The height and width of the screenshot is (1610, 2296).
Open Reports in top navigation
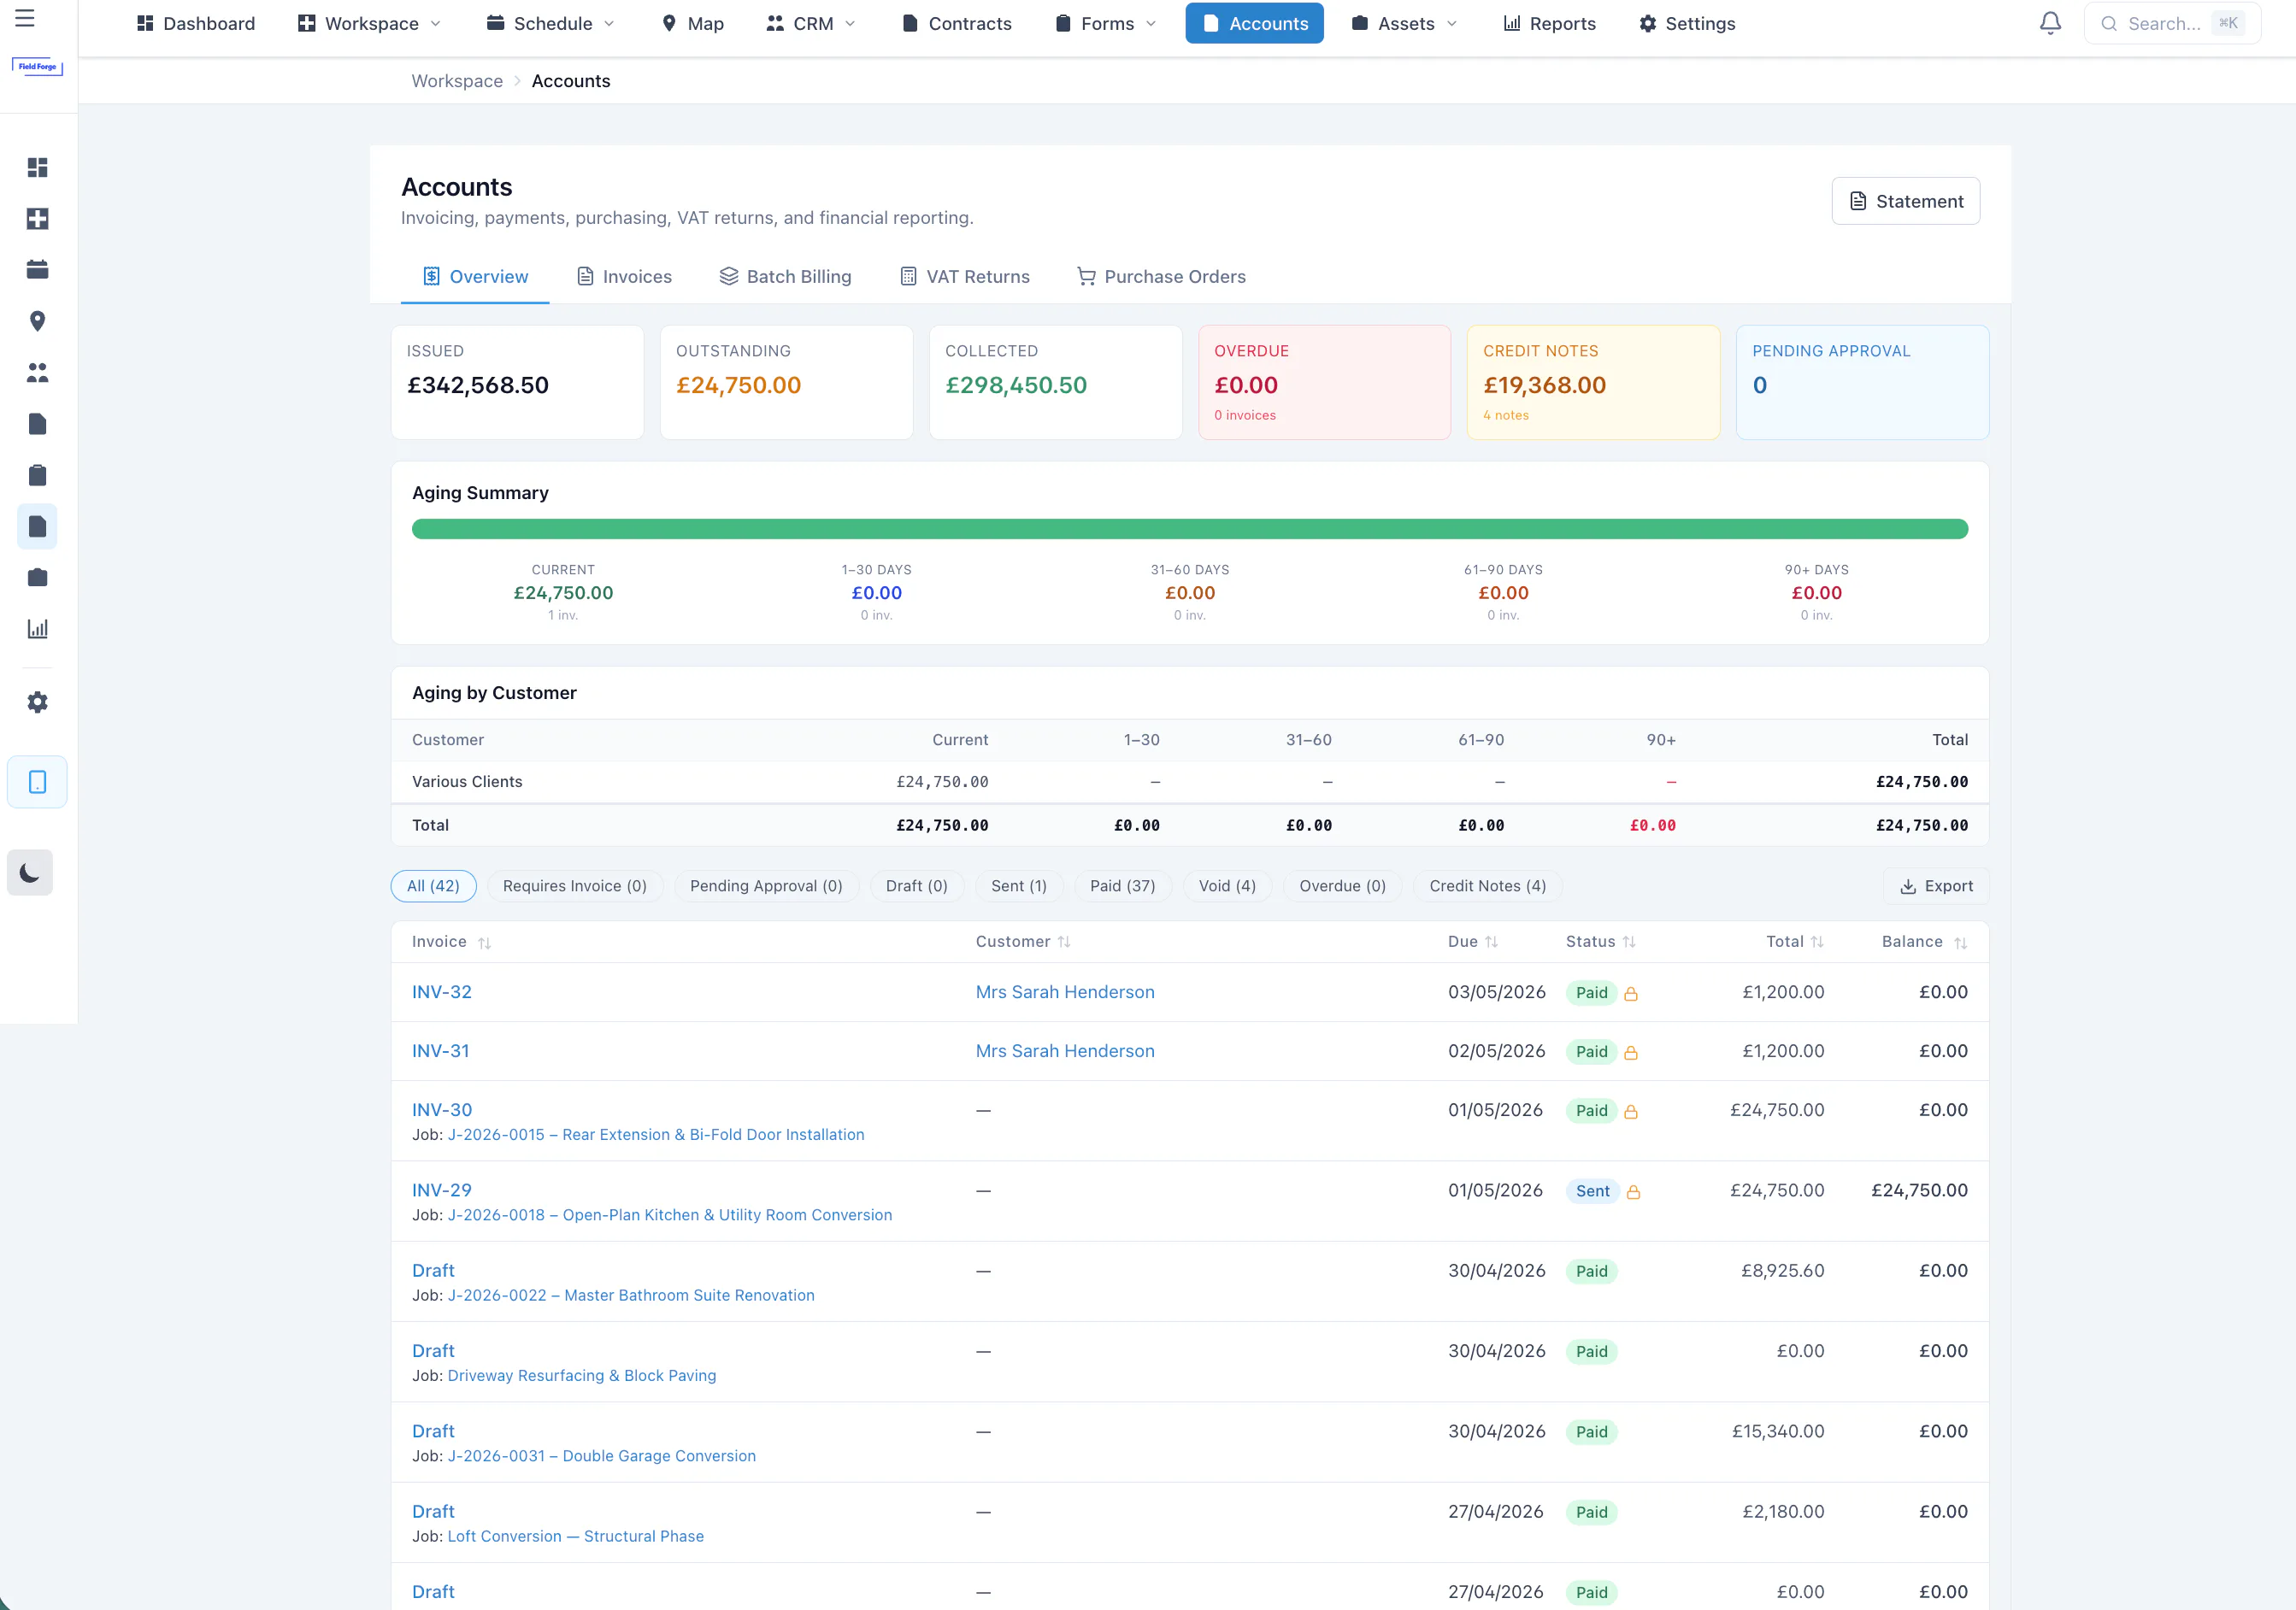[1549, 23]
